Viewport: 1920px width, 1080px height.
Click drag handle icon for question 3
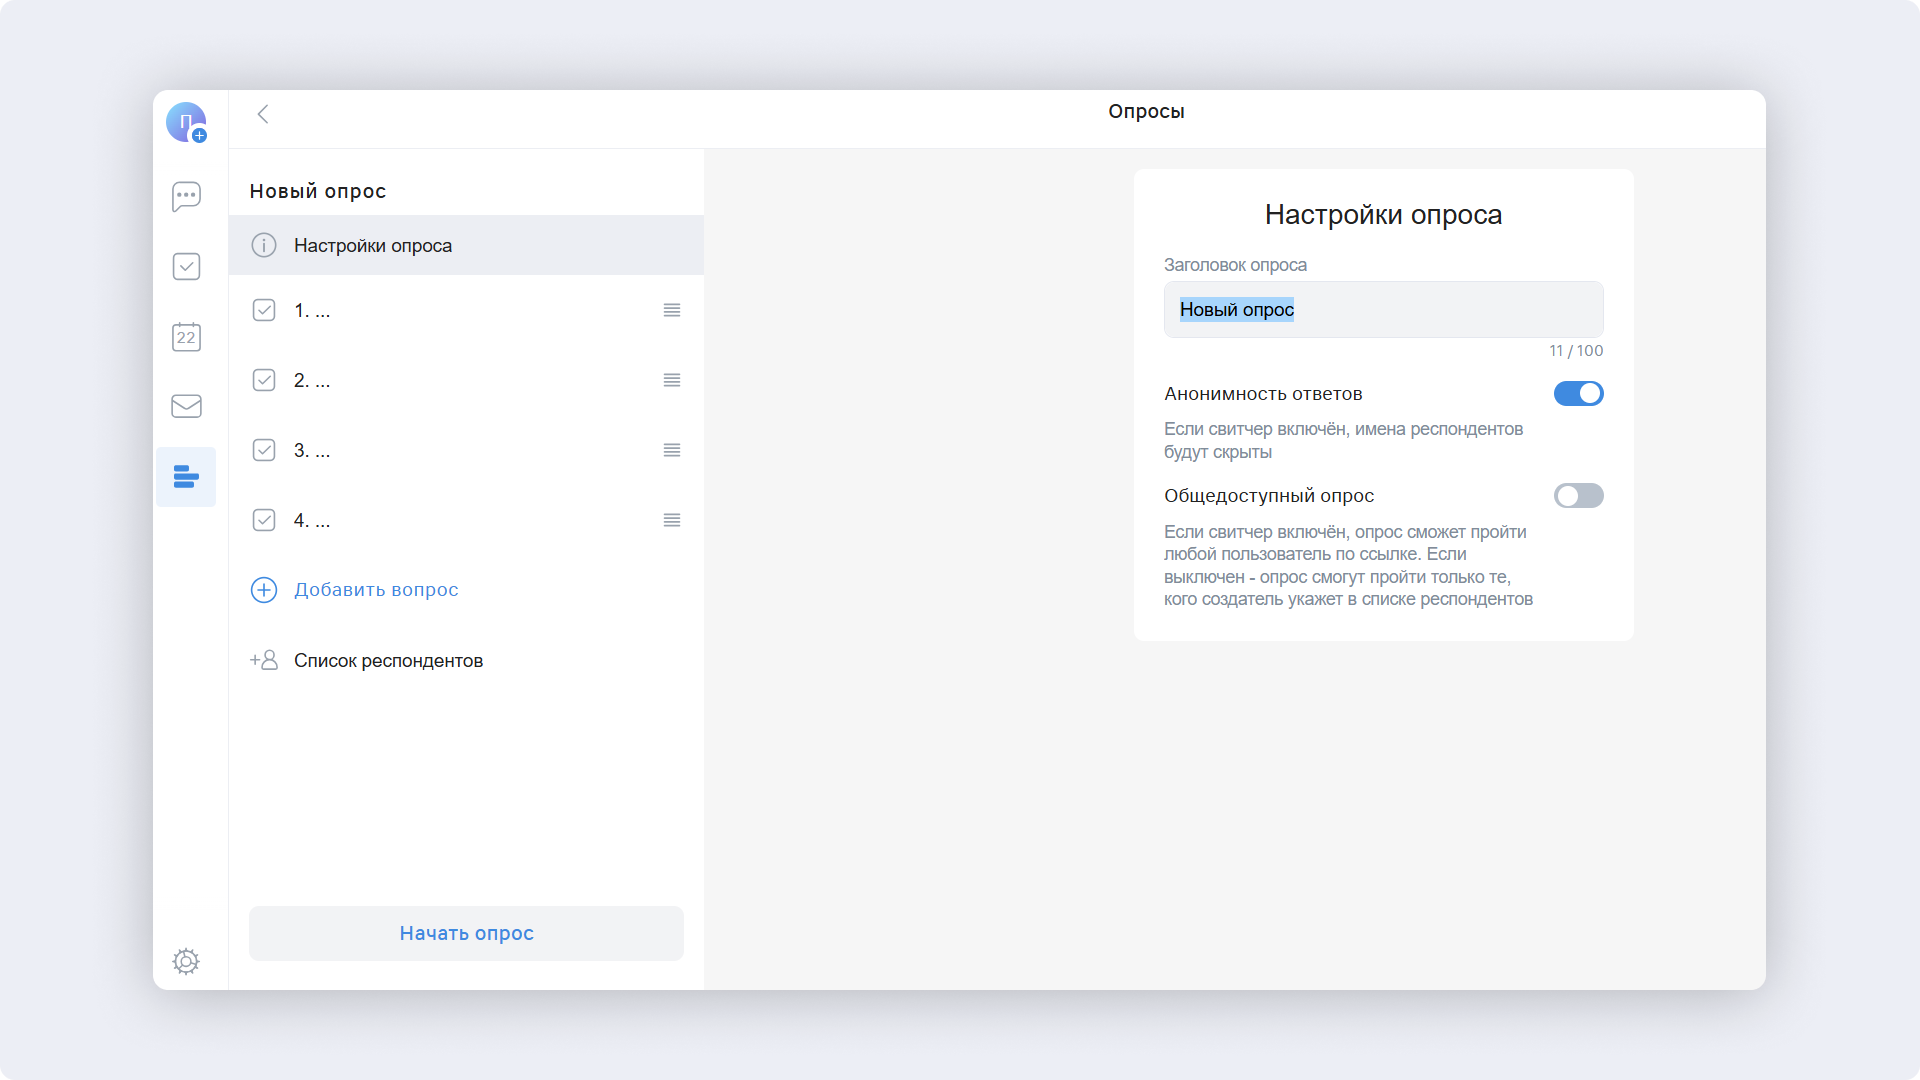point(672,450)
